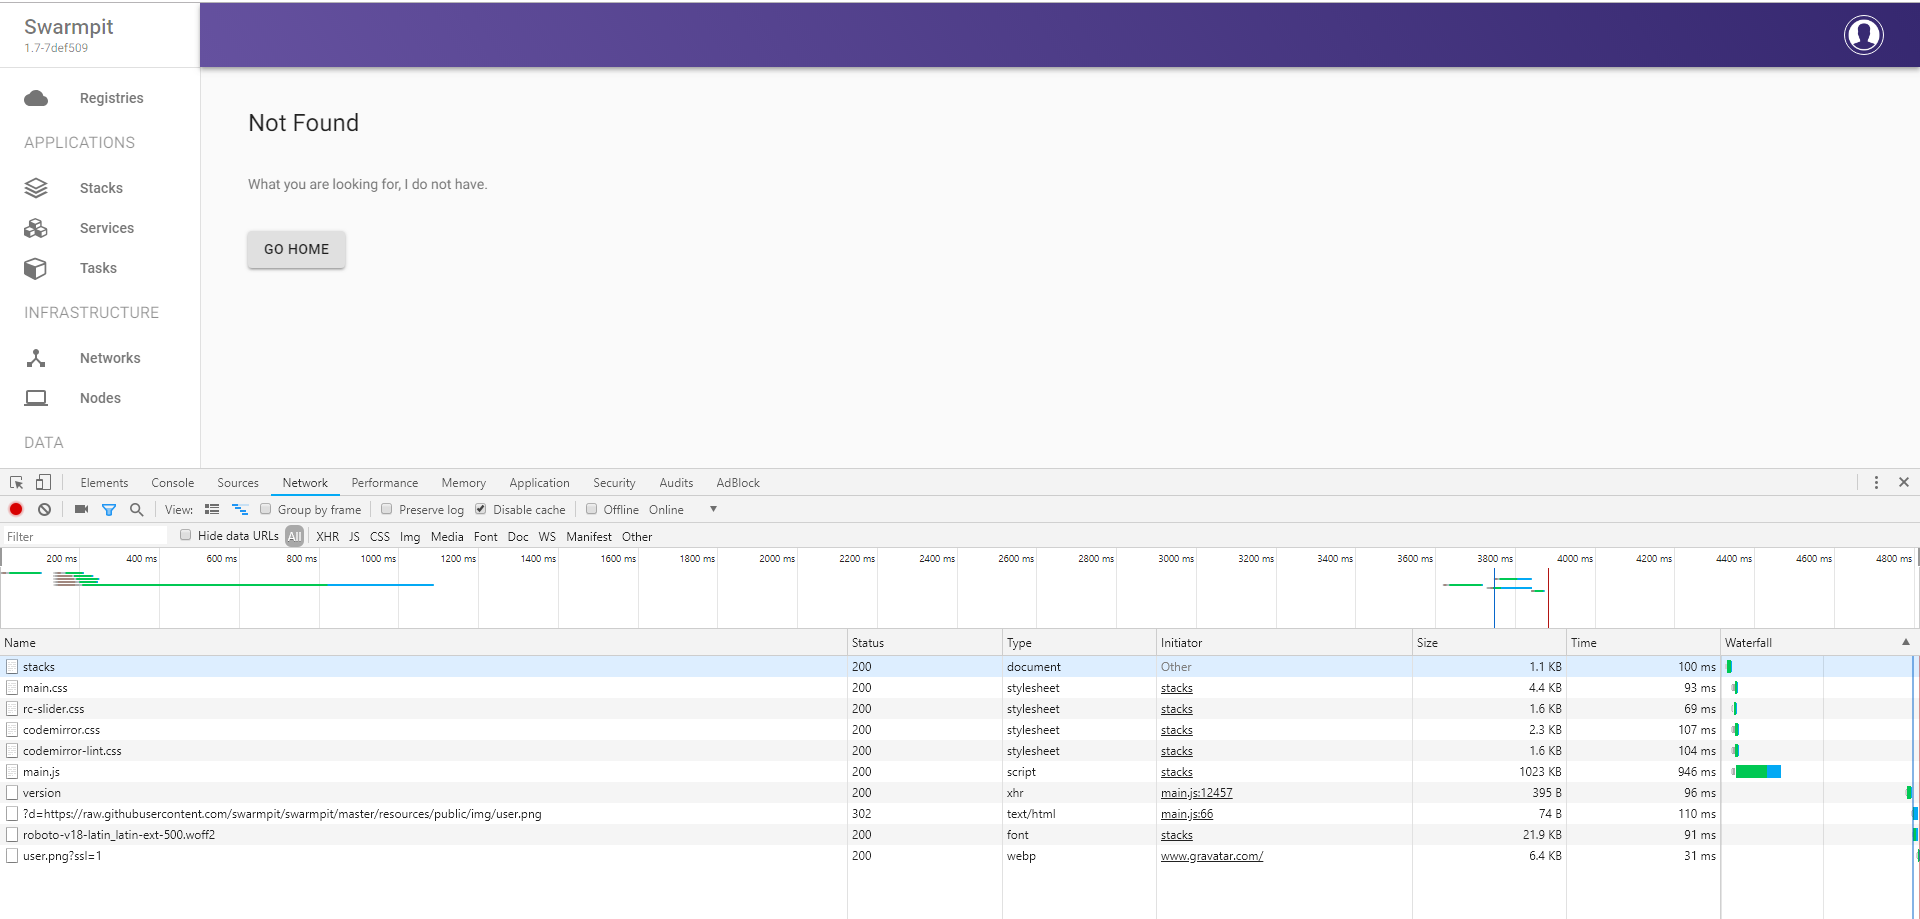Switch to the Console tab
The image size is (1920, 919).
coord(172,482)
